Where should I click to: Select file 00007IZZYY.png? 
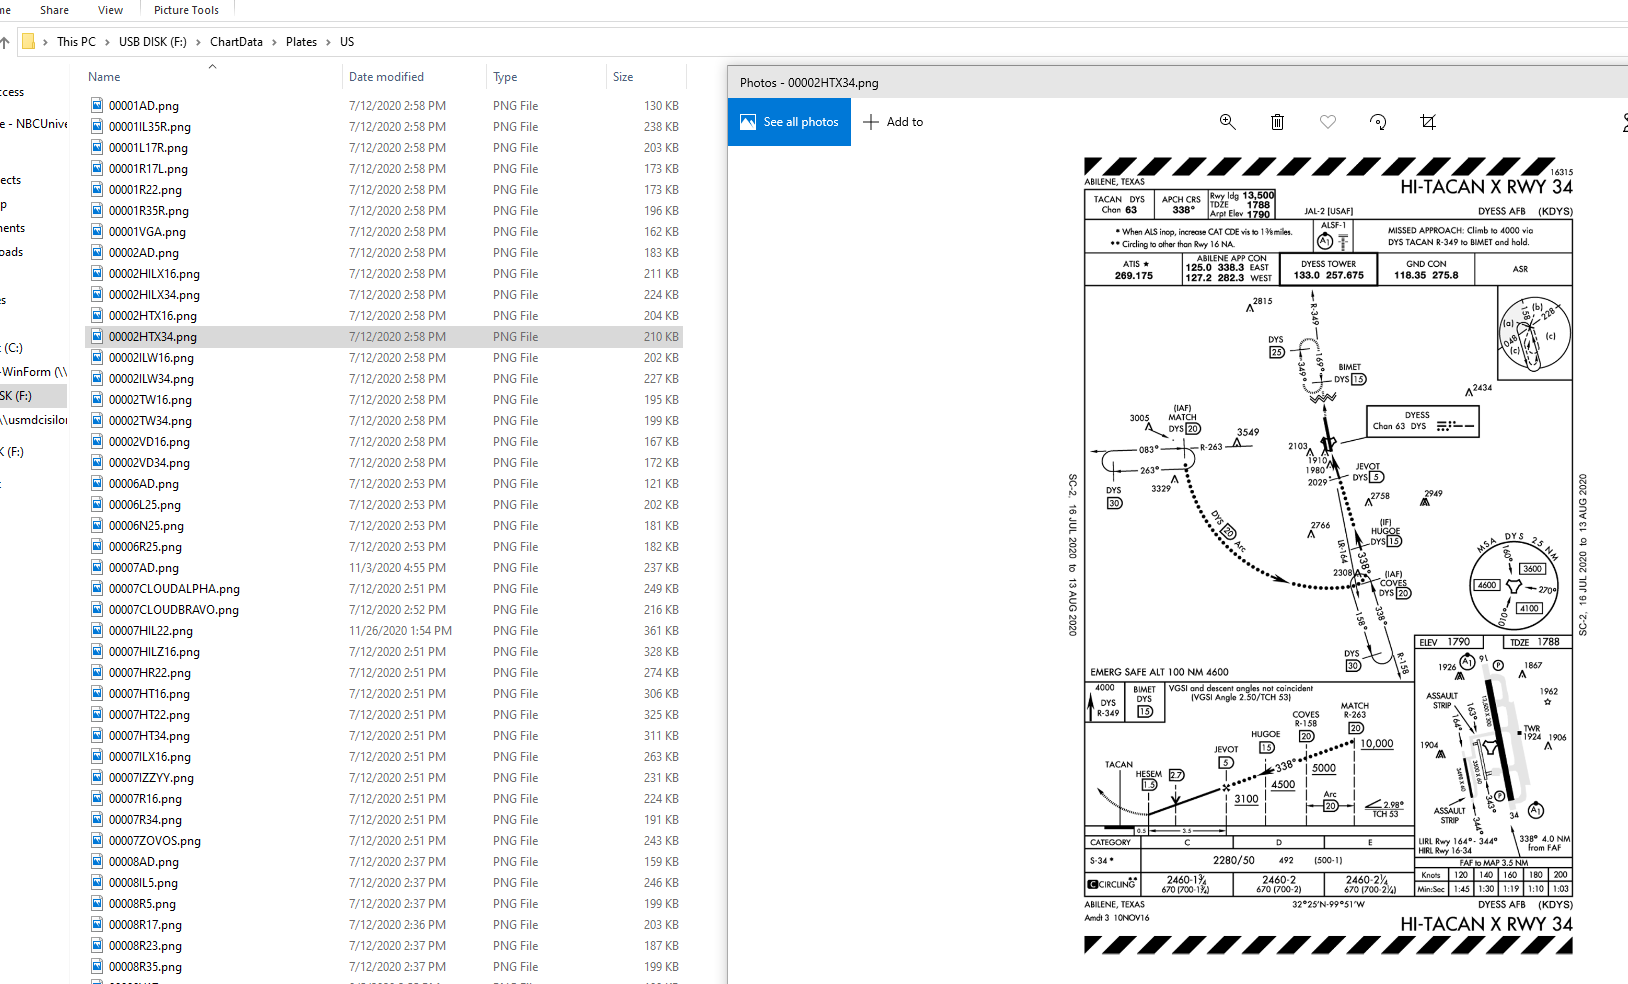pyautogui.click(x=151, y=778)
